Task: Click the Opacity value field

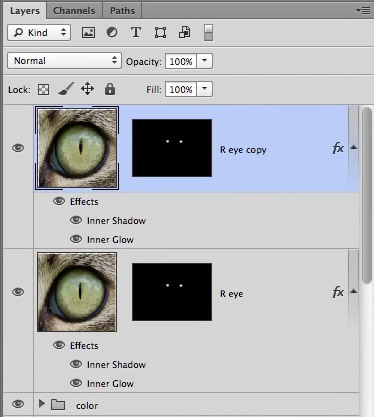Action: point(181,61)
